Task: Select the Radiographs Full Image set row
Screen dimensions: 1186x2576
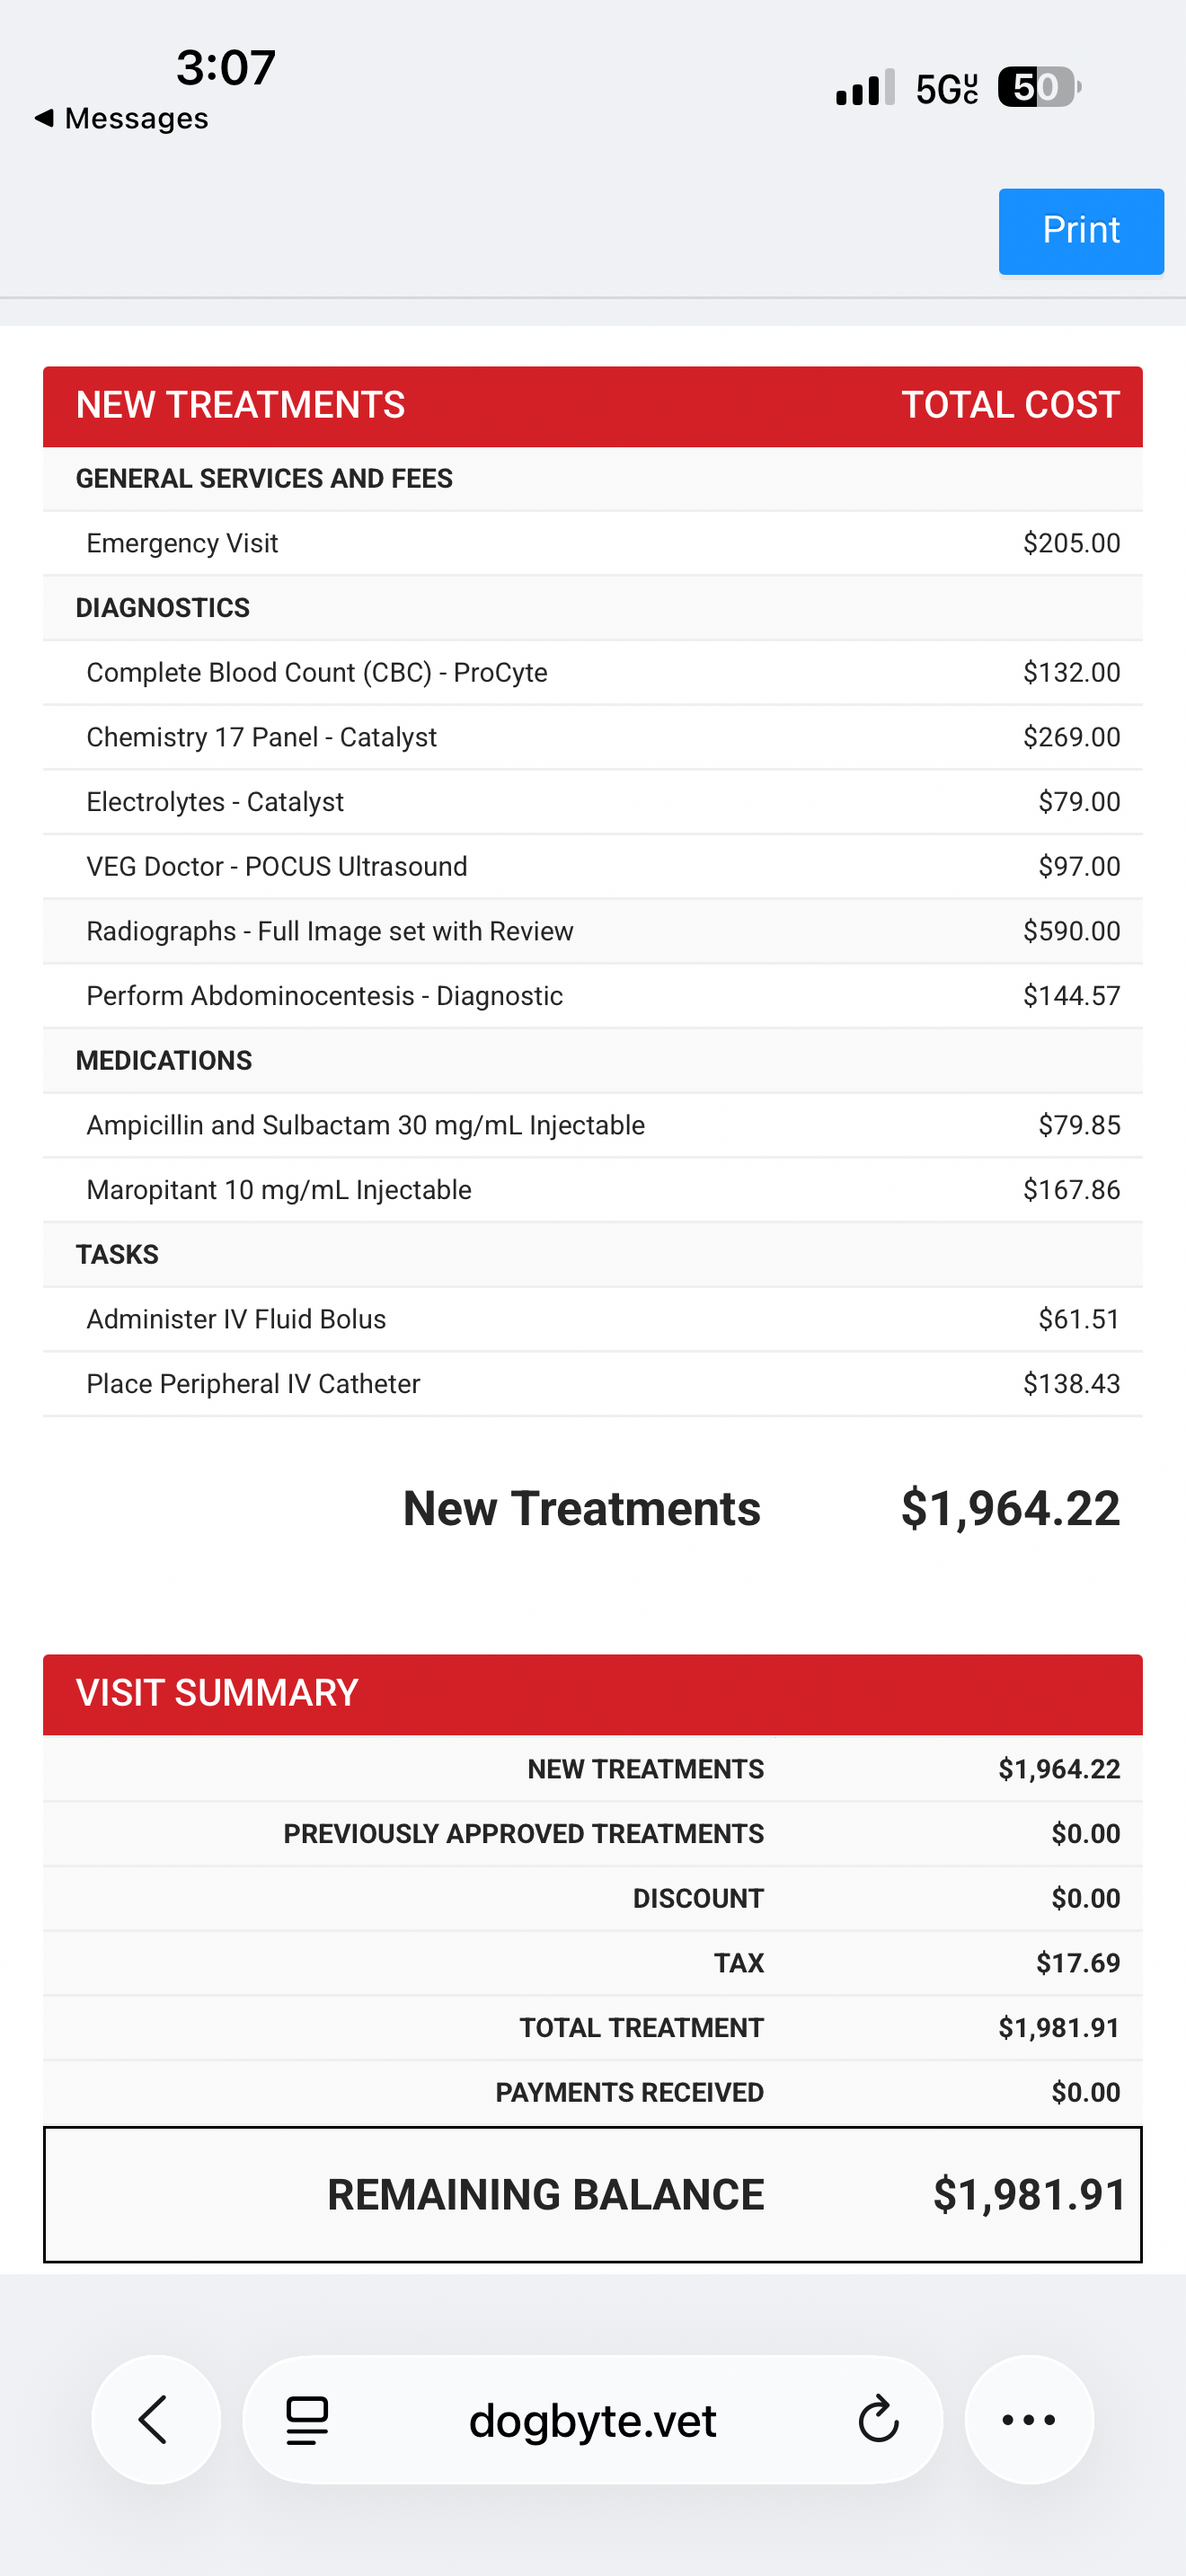Action: pyautogui.click(x=592, y=931)
